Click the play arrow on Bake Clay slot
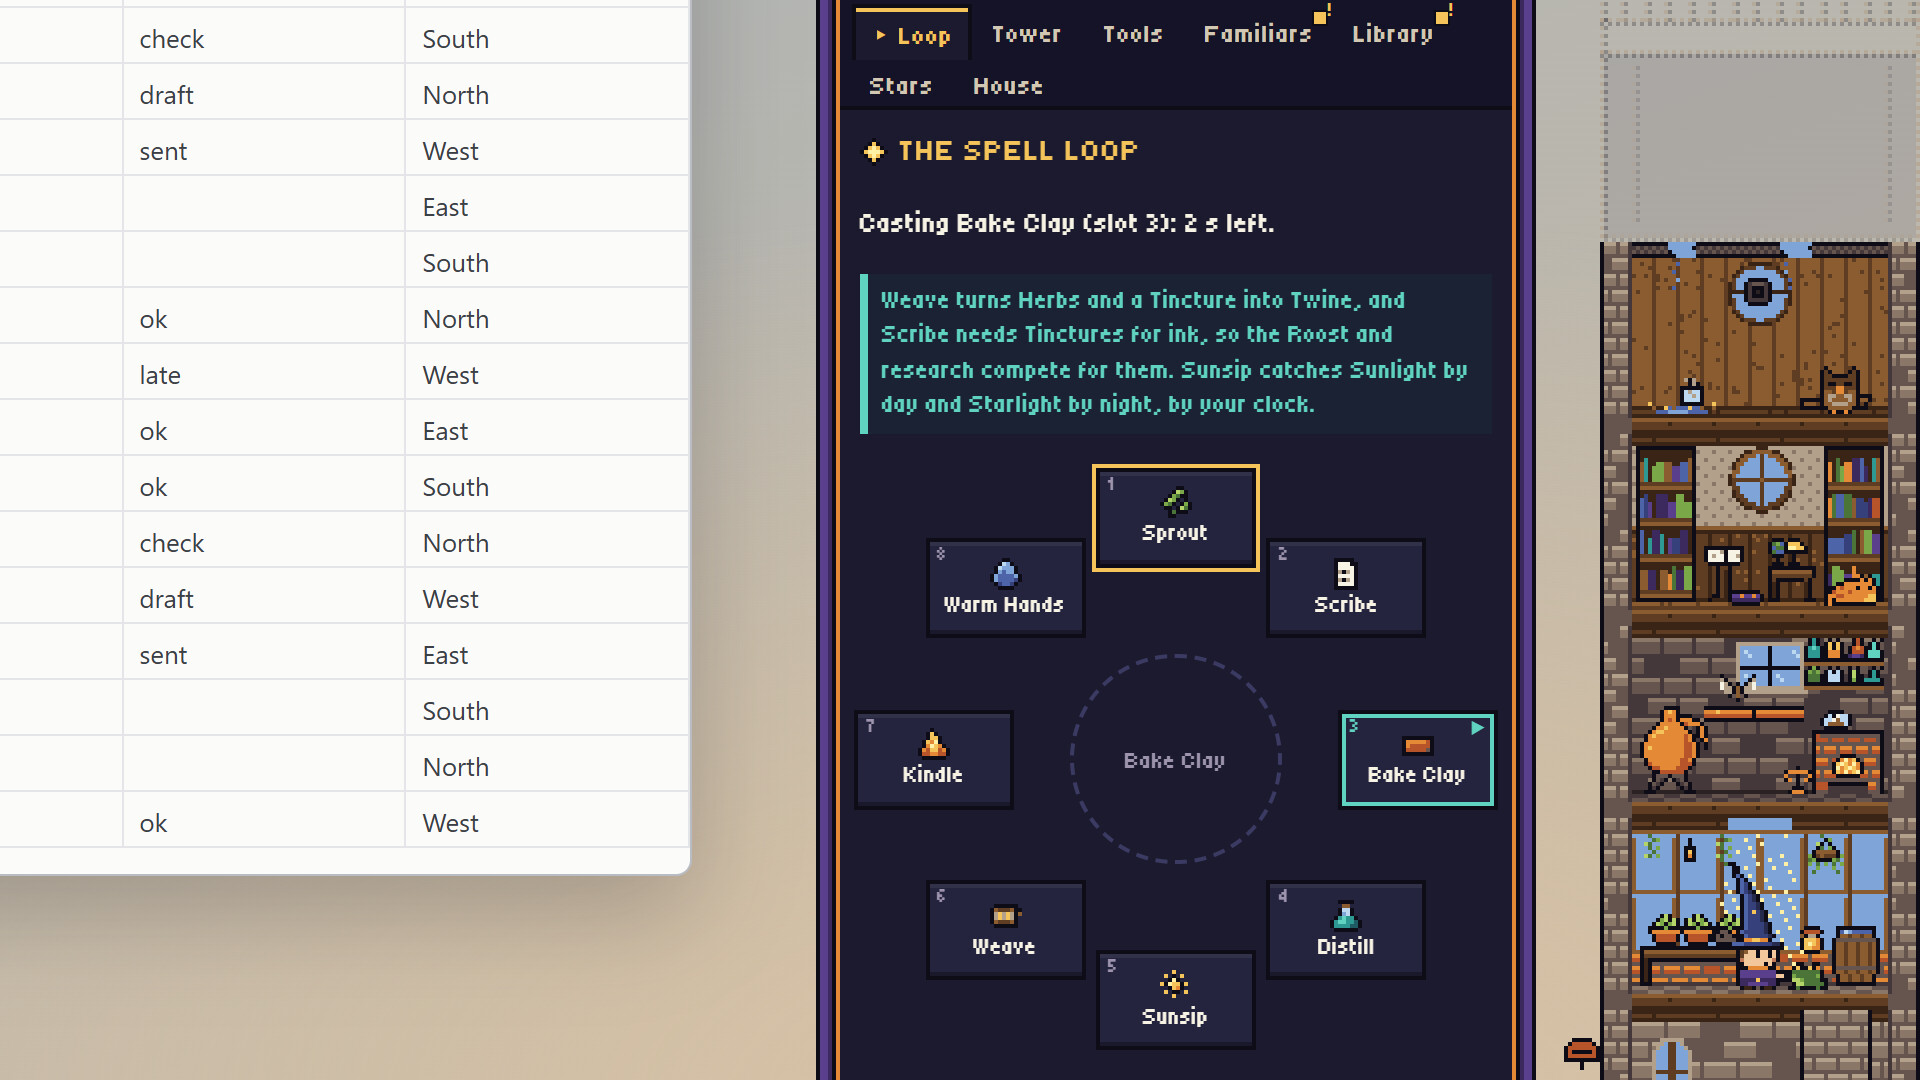Viewport: 1920px width, 1080px height. pos(1477,728)
